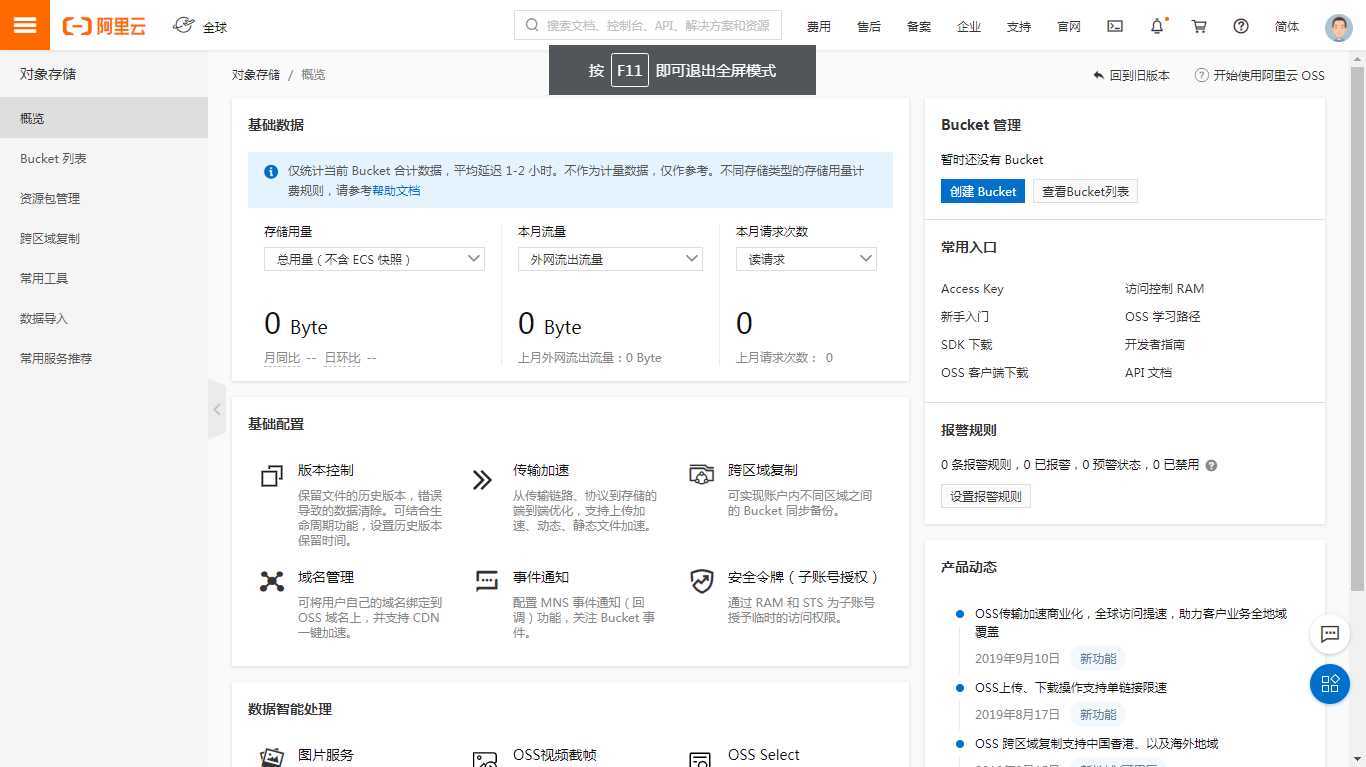
Task: Open the global region selector icon
Action: [x=184, y=25]
